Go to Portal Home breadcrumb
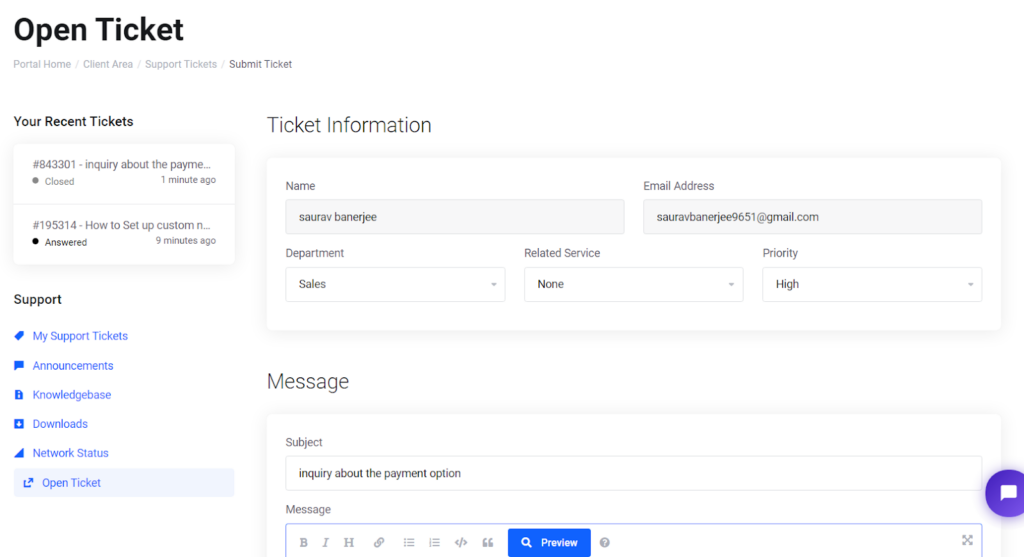1024x557 pixels. (x=42, y=64)
